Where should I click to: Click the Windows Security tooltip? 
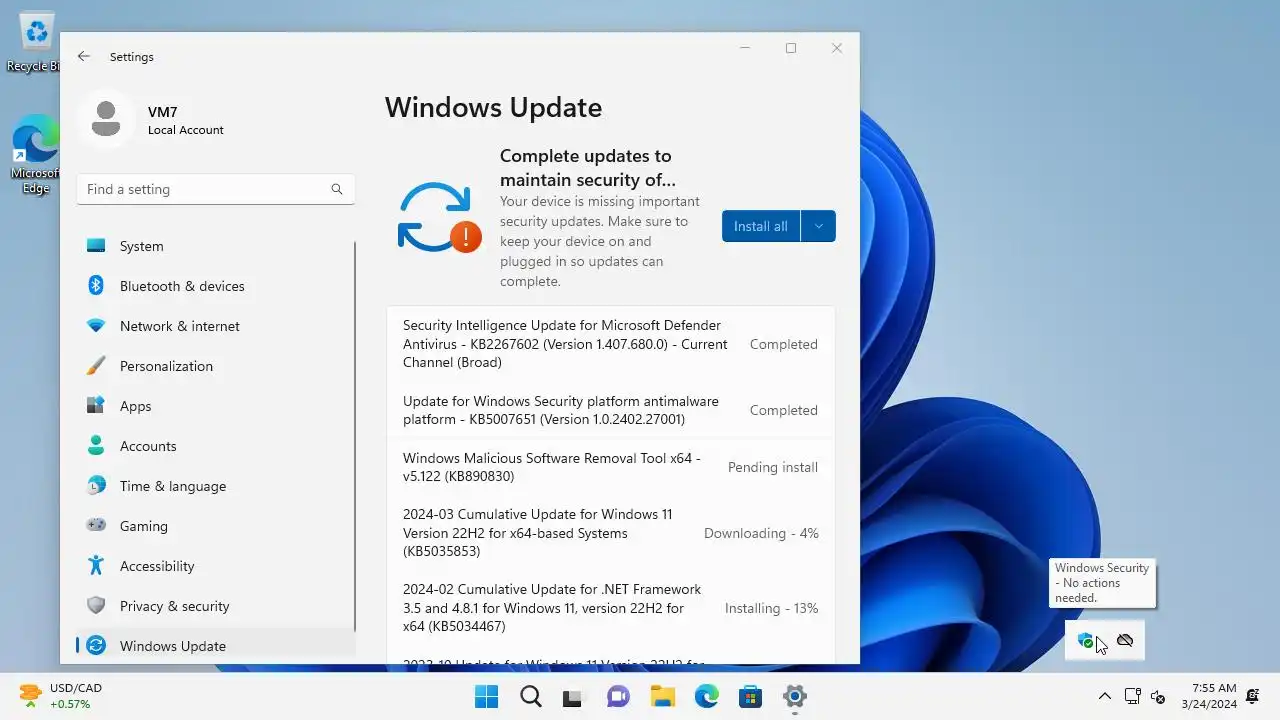tap(1102, 583)
